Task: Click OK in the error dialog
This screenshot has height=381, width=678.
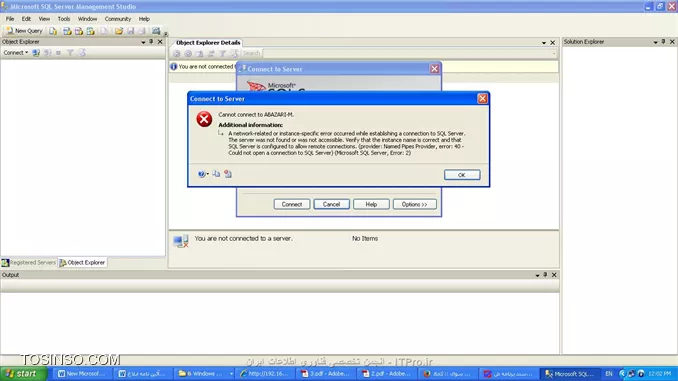Action: pyautogui.click(x=462, y=175)
